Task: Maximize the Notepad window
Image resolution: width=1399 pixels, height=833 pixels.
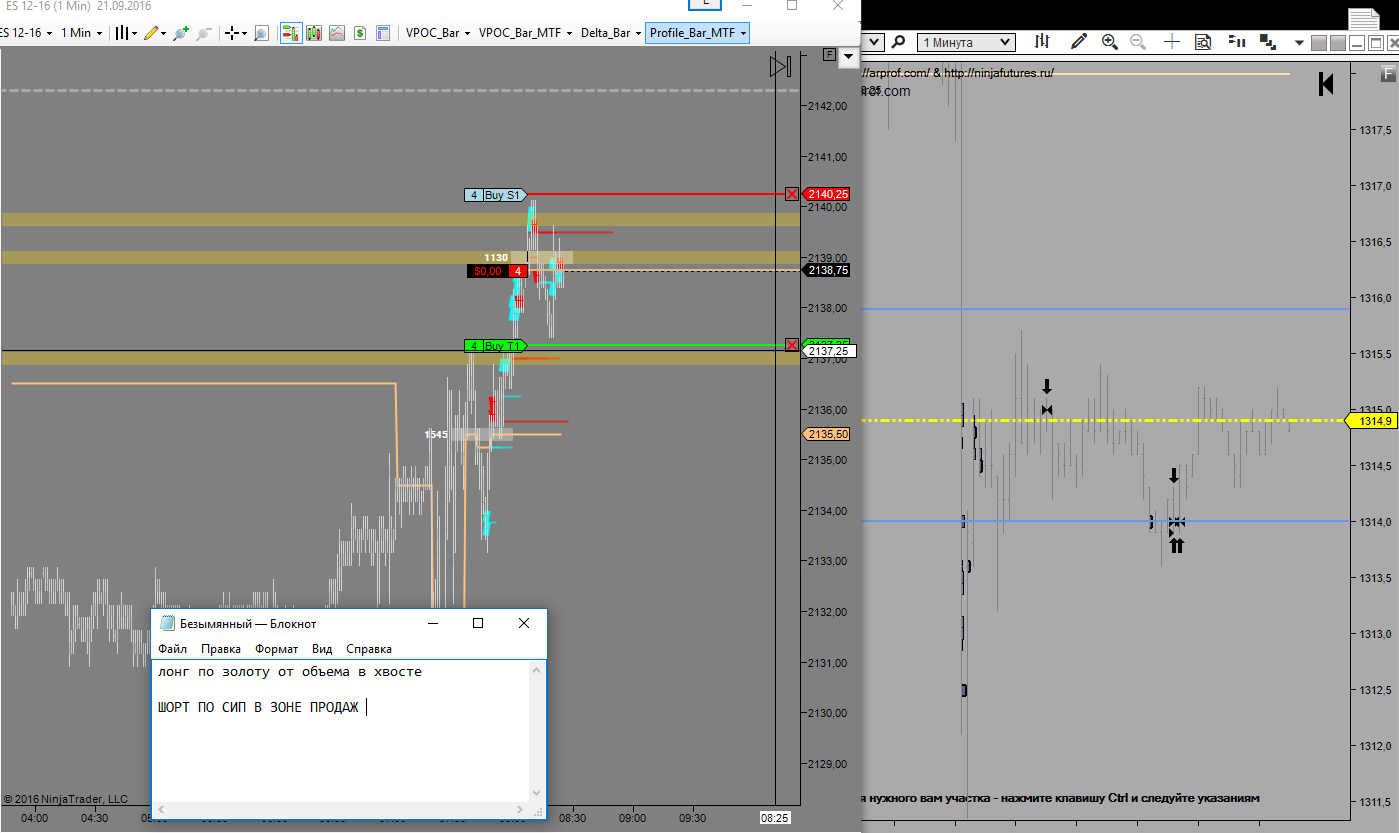Action: [x=478, y=623]
